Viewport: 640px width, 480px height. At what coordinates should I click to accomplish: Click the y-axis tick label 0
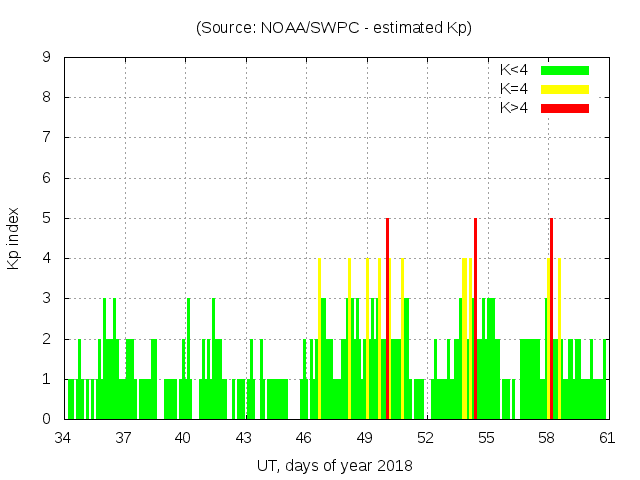tap(47, 419)
